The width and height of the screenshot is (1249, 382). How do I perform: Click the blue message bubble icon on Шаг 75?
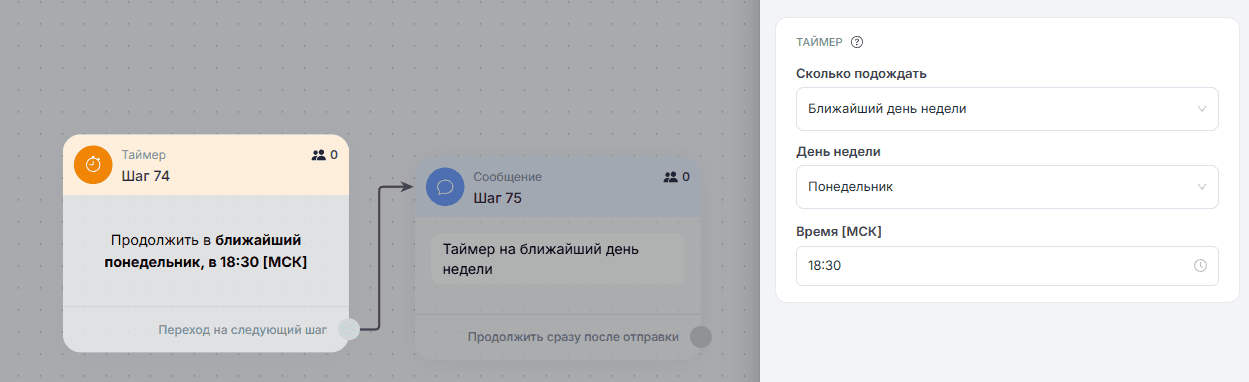(445, 187)
